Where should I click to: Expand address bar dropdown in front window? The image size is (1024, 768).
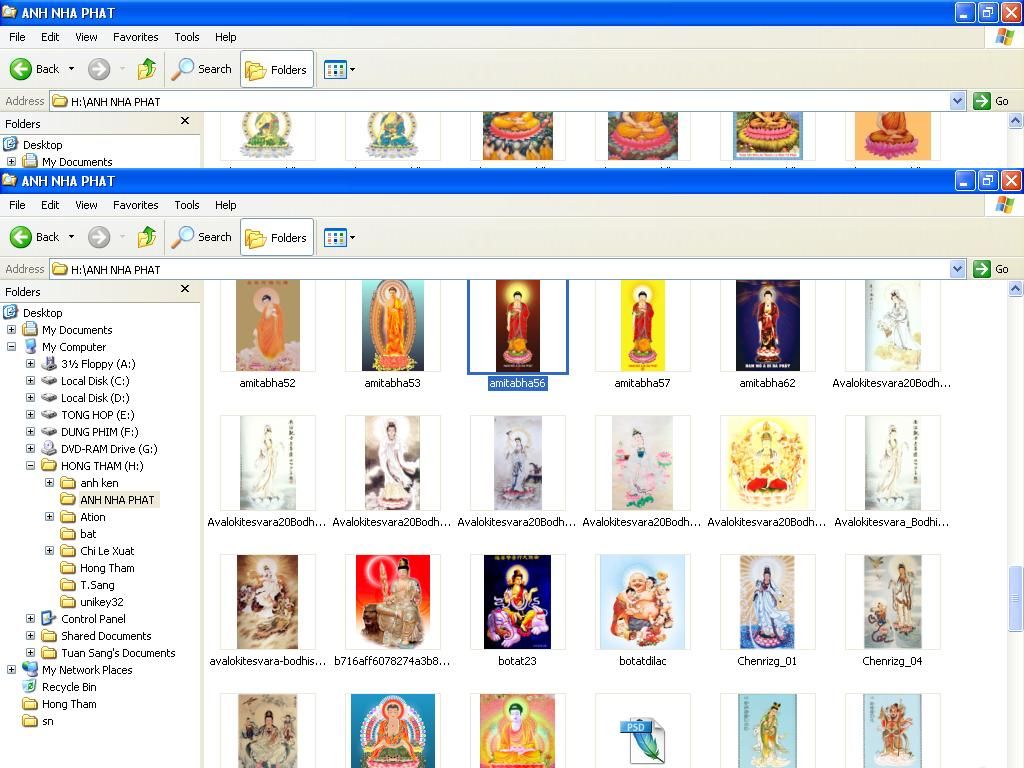tap(957, 269)
